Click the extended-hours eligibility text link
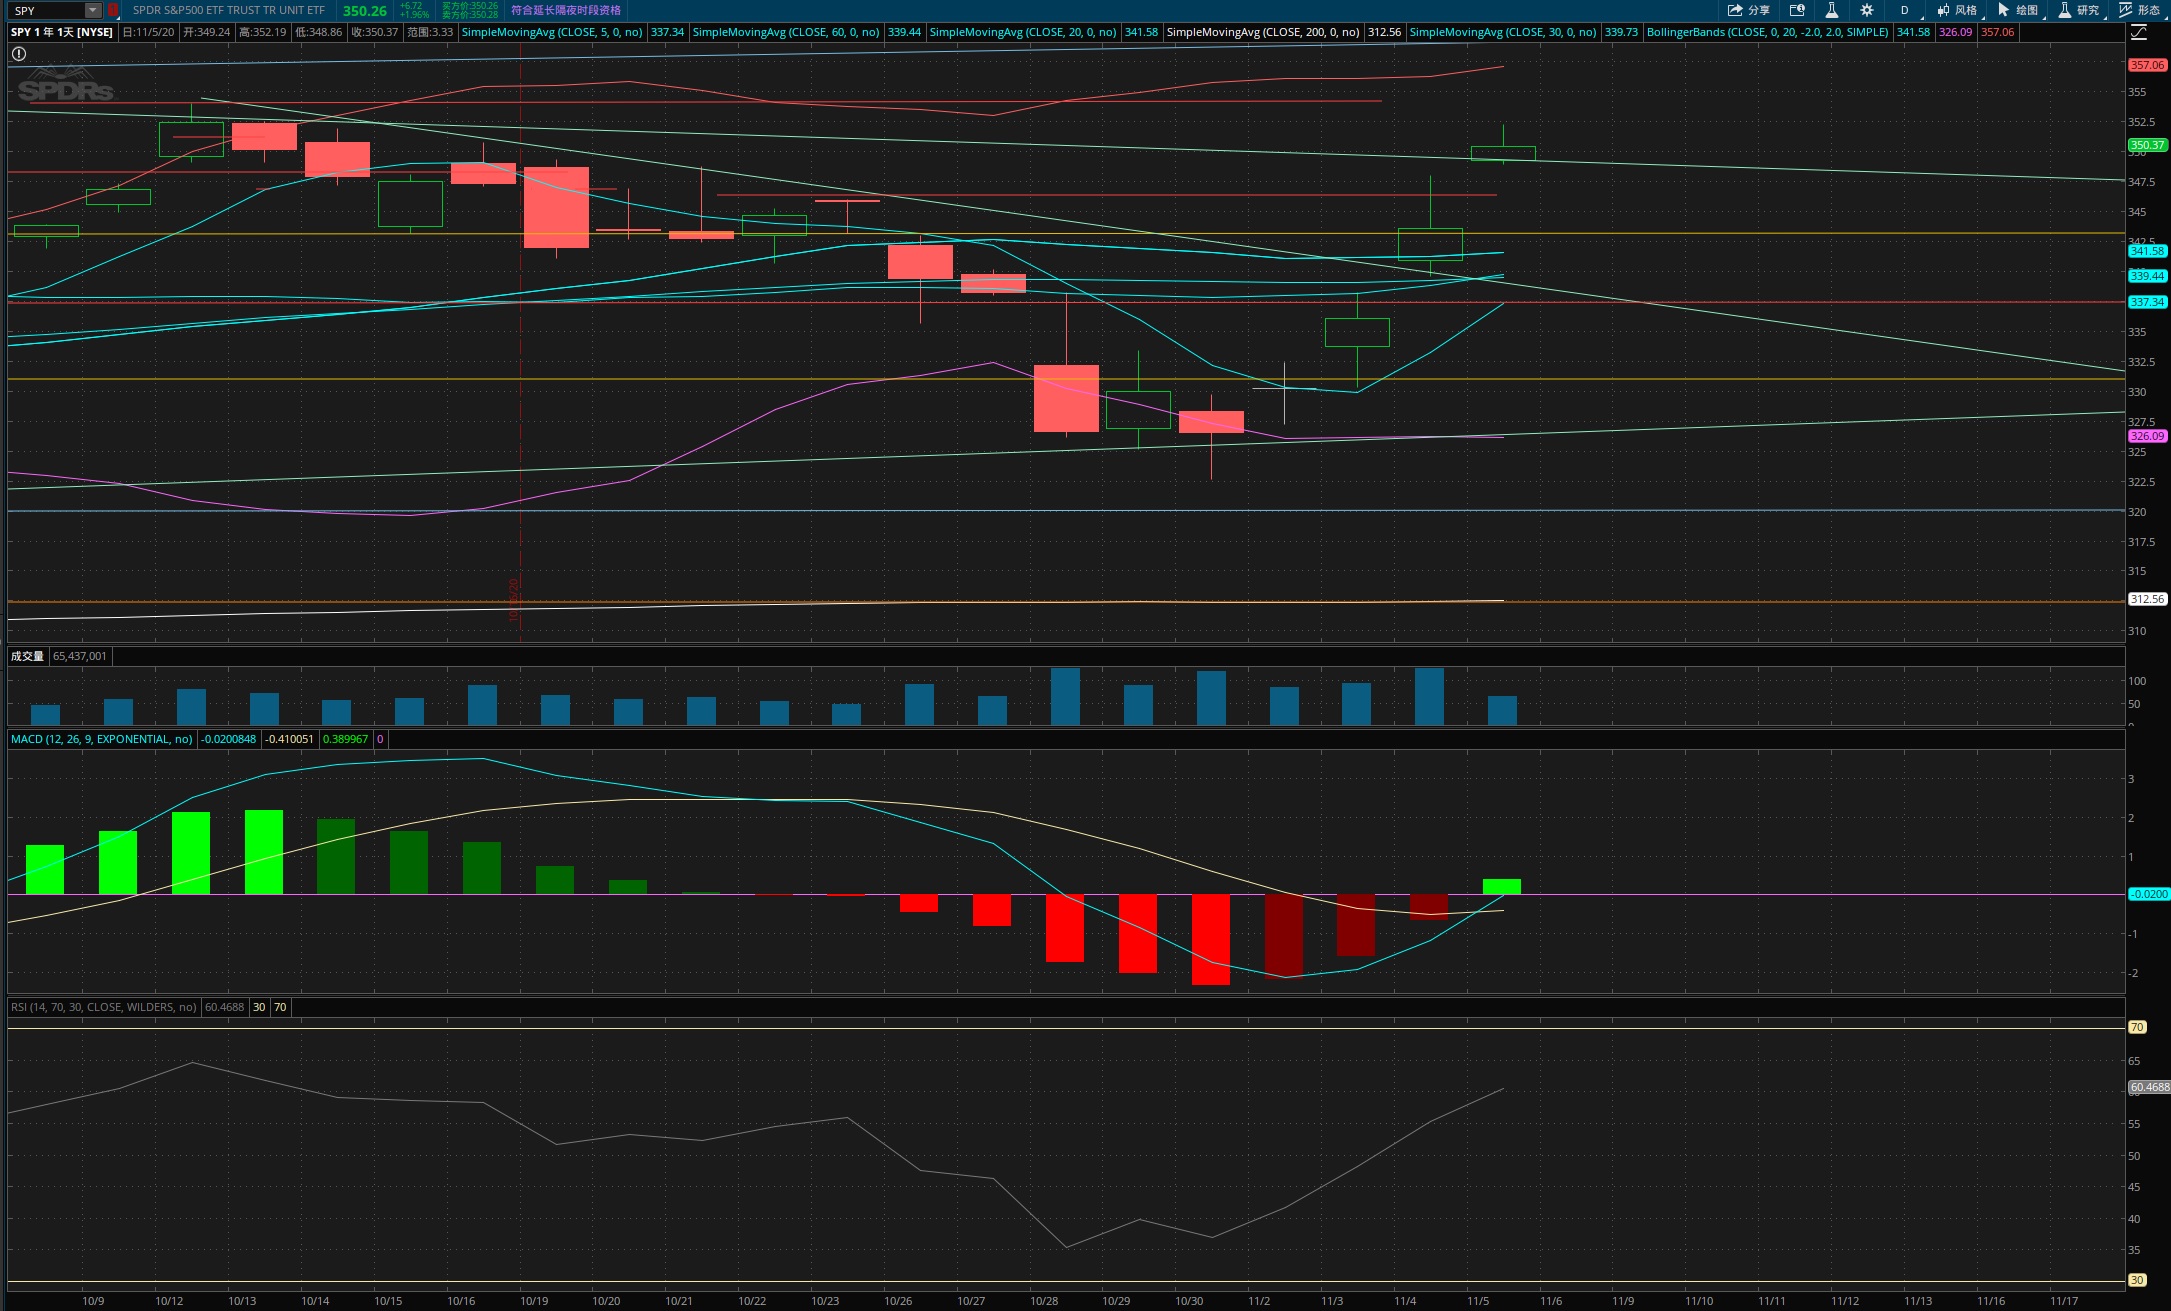Viewport: 2171px width, 1311px height. (566, 10)
